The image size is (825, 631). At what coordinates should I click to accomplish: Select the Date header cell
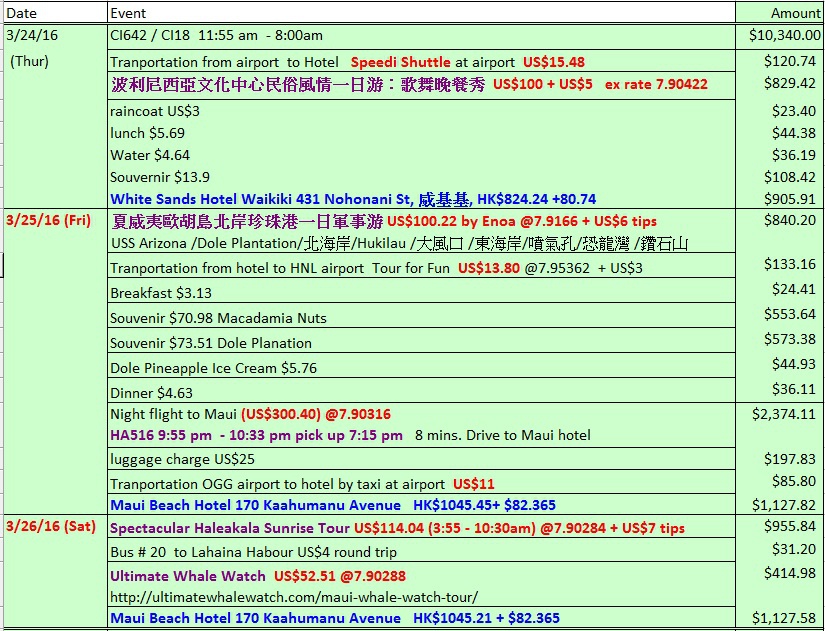tap(55, 13)
